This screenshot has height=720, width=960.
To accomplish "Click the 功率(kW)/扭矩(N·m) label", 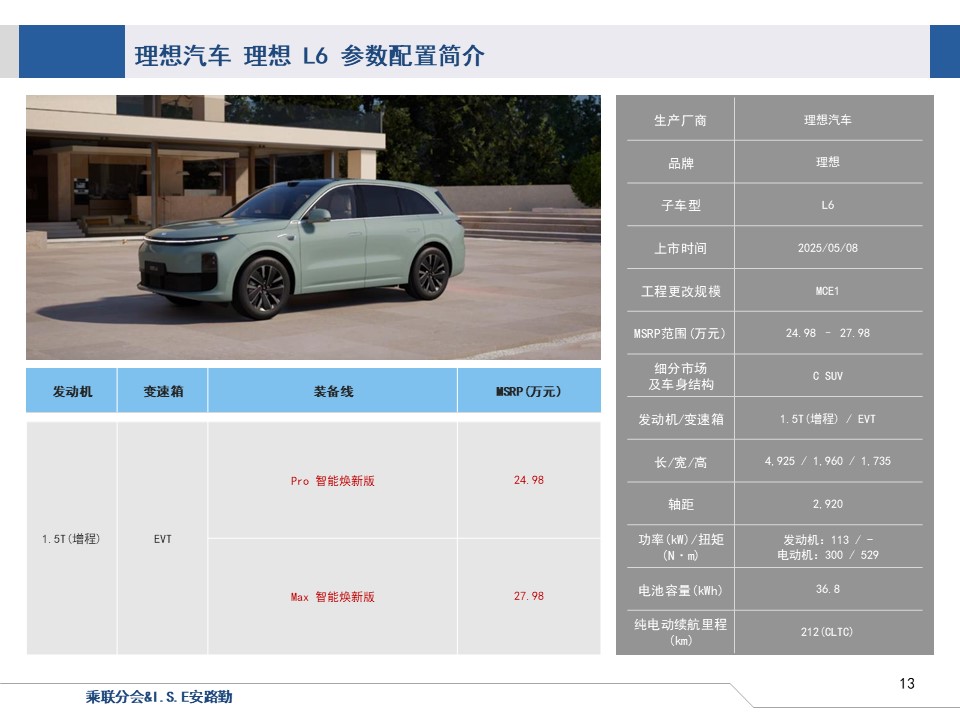I will pyautogui.click(x=681, y=547).
